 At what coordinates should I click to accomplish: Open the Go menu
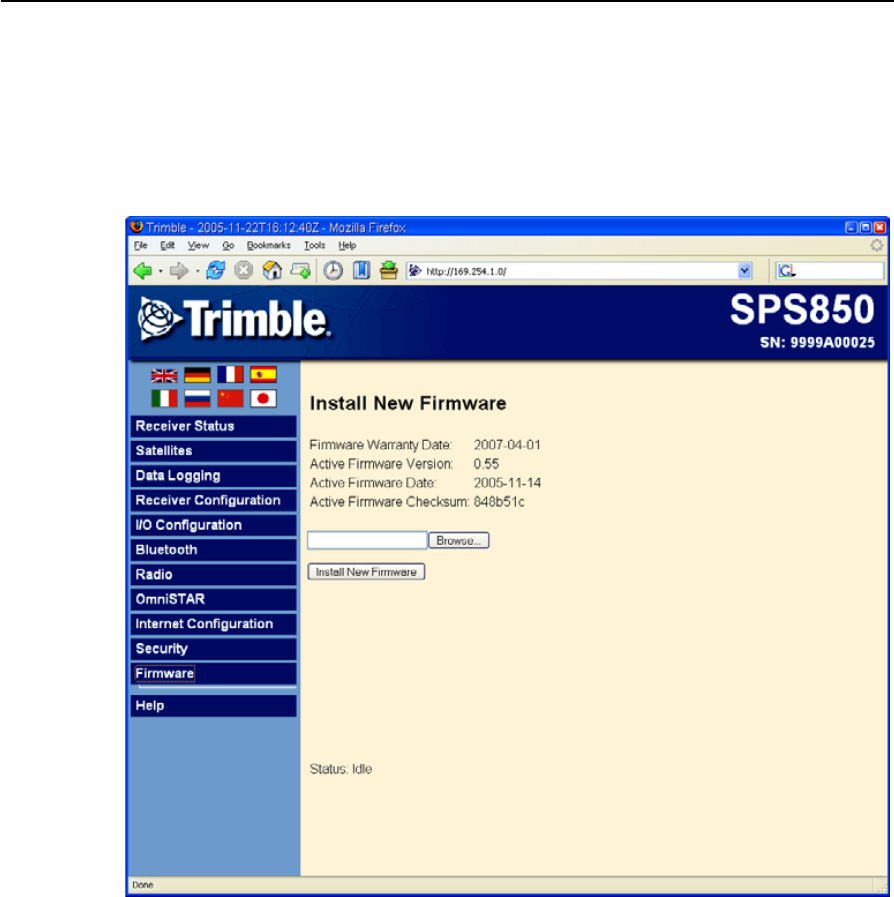(228, 245)
